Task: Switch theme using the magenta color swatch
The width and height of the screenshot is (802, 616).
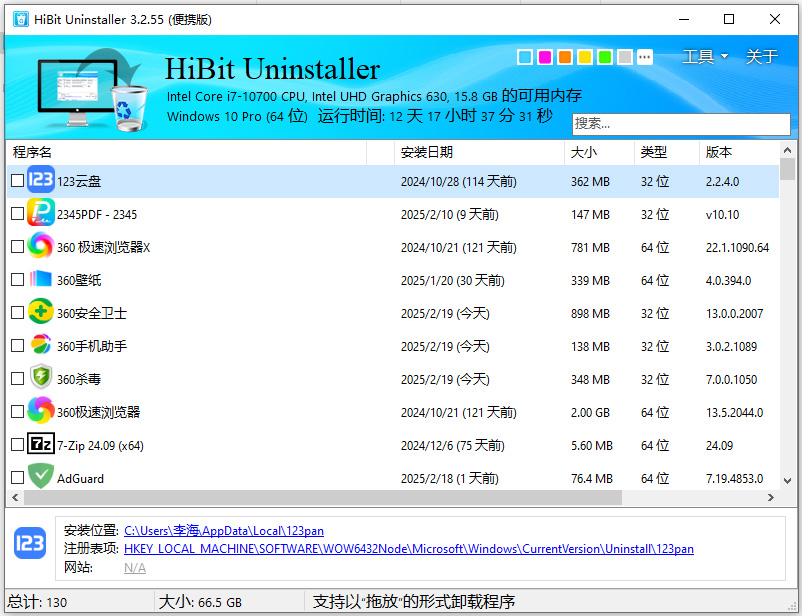Action: click(x=544, y=57)
